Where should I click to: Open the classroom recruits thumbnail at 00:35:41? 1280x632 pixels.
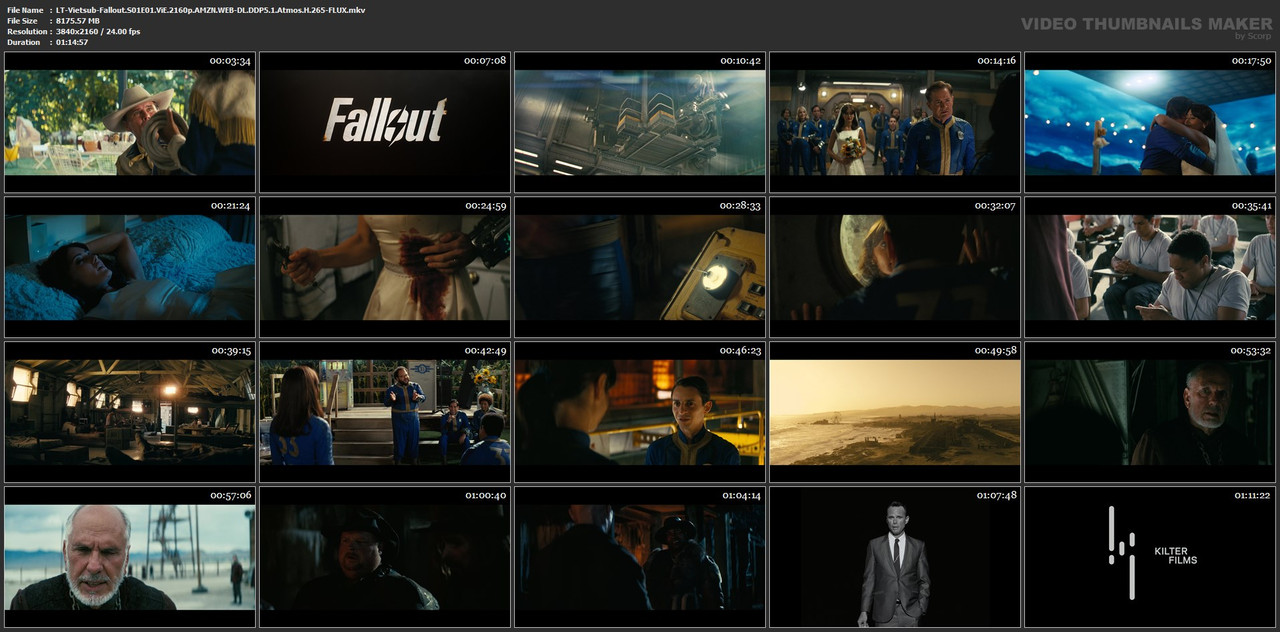click(x=1150, y=267)
